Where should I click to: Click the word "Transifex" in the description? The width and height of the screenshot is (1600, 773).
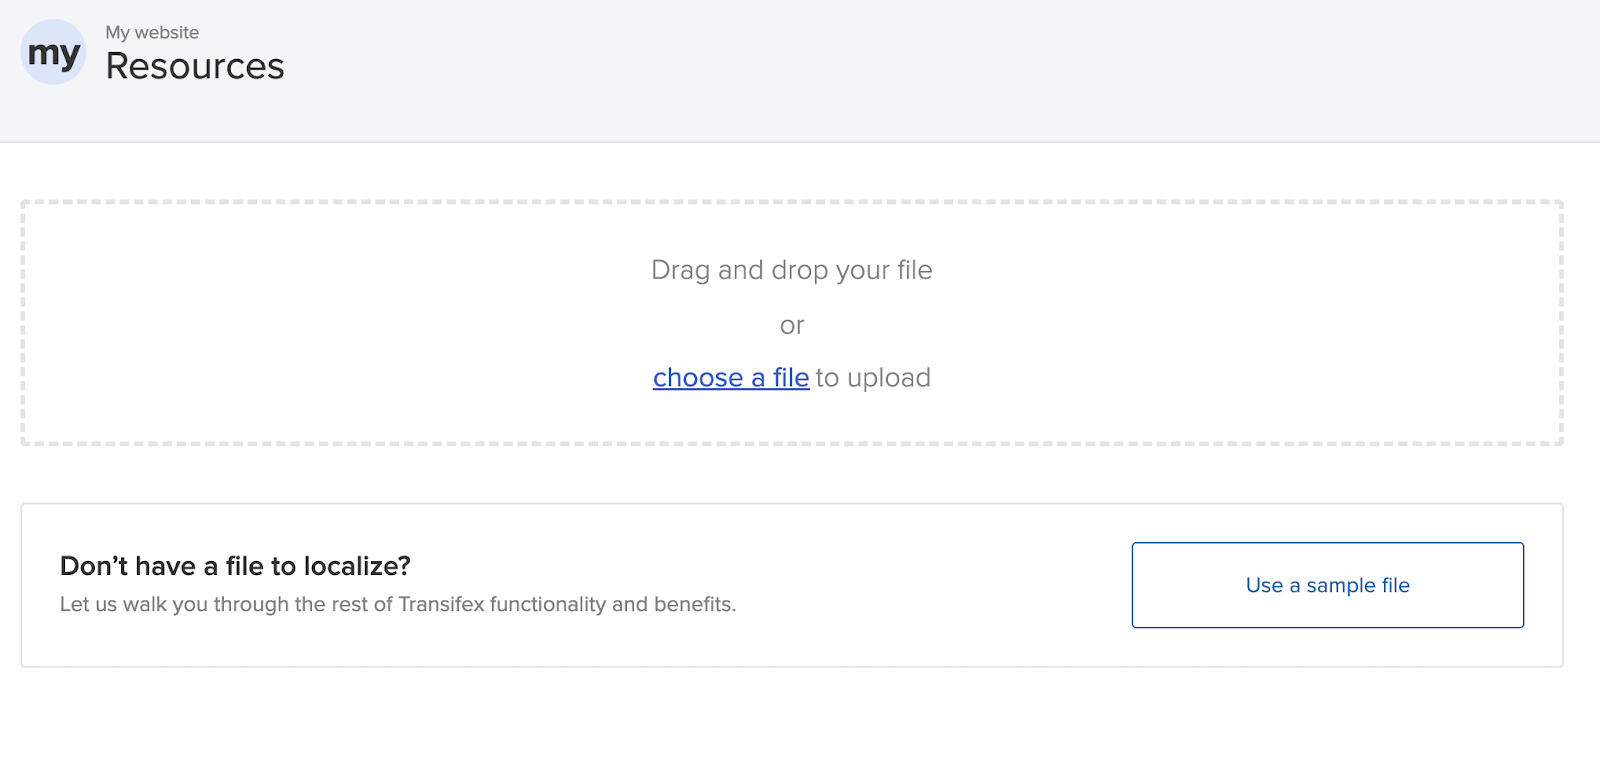[441, 604]
